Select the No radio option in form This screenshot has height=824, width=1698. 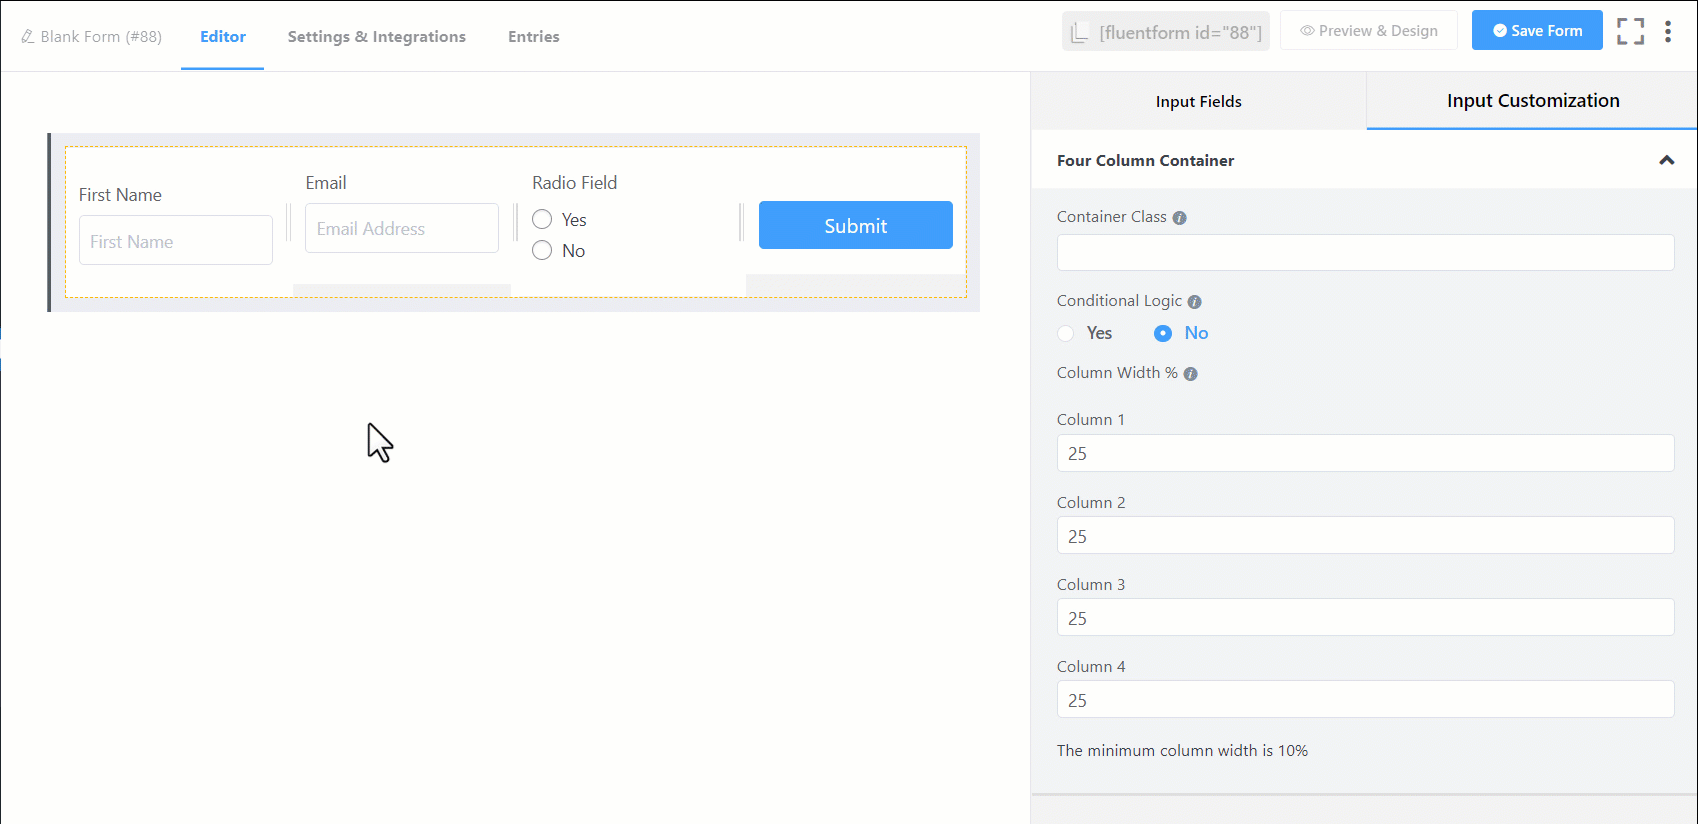coord(542,251)
